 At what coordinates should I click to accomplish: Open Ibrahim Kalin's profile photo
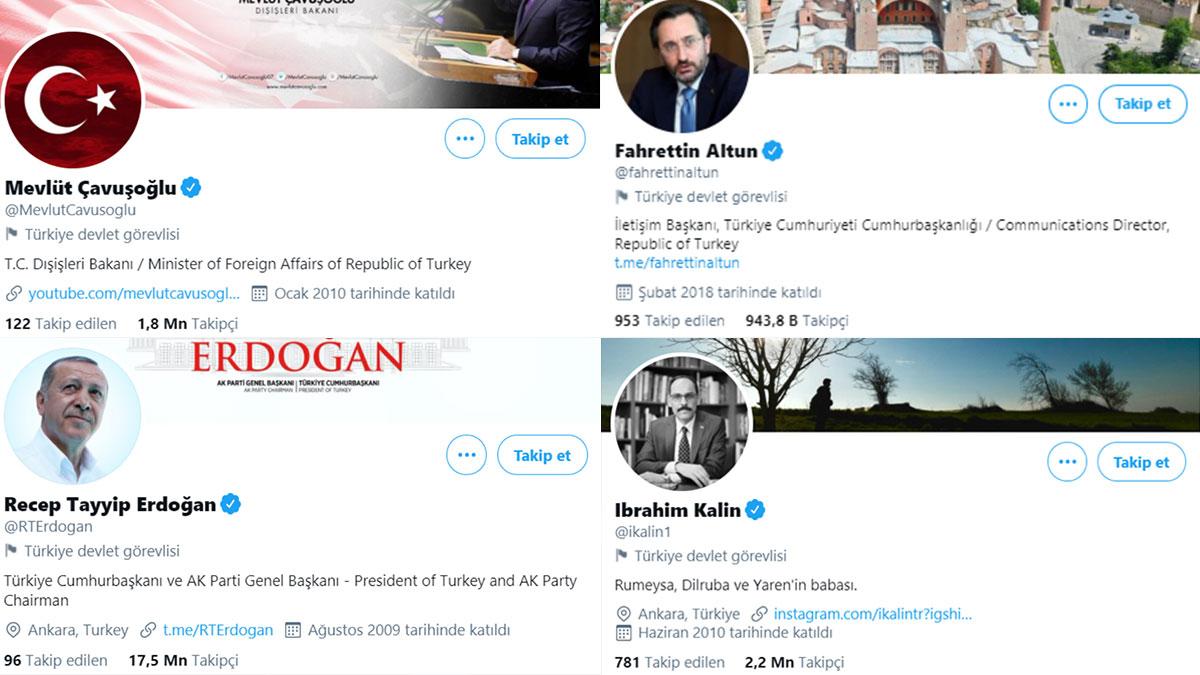click(680, 423)
